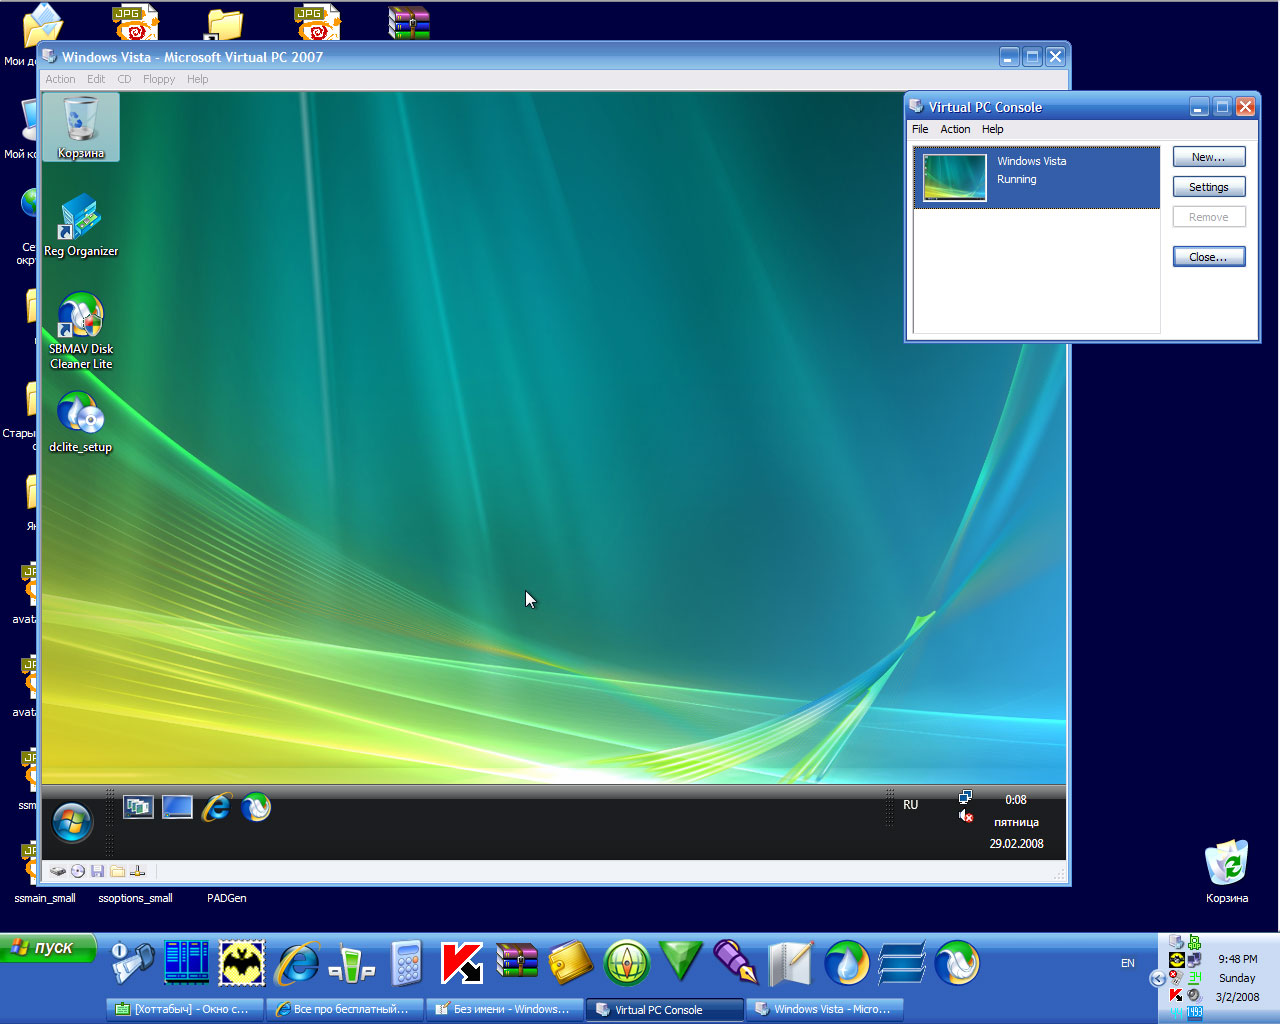
Task: Click New... button in Virtual PC Console
Action: point(1208,157)
